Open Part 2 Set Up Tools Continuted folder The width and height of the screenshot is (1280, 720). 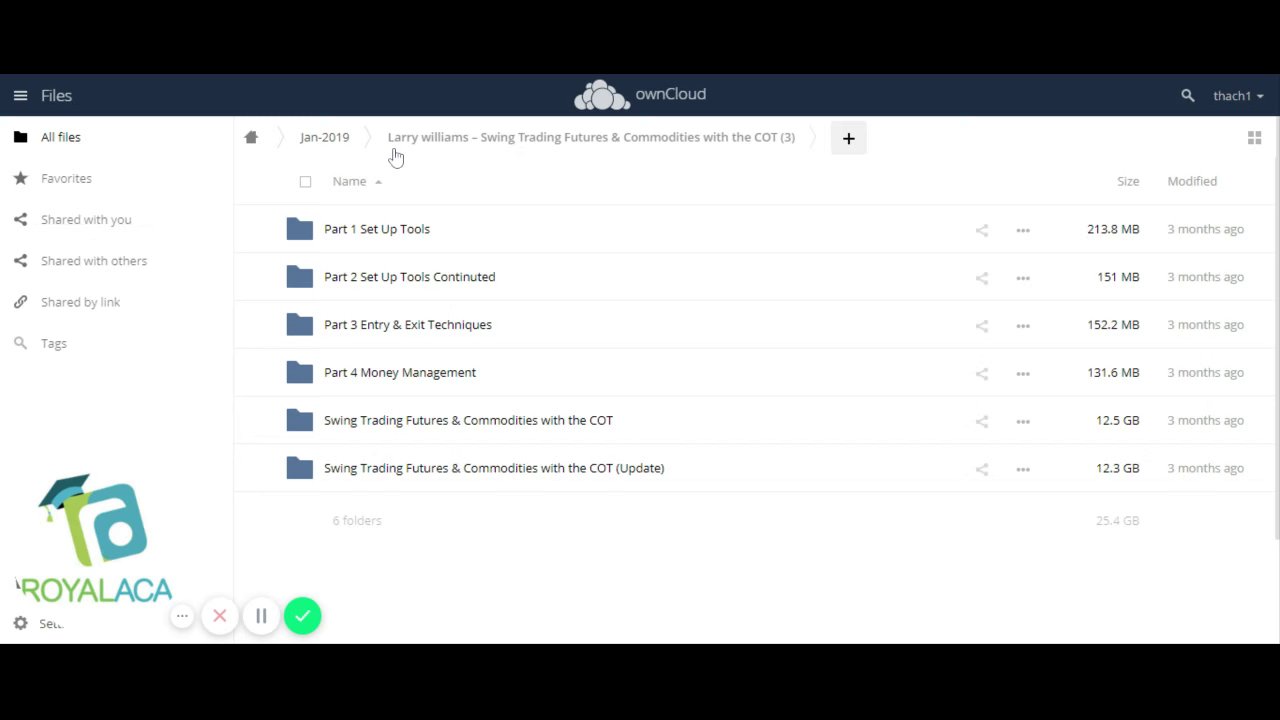click(x=409, y=277)
